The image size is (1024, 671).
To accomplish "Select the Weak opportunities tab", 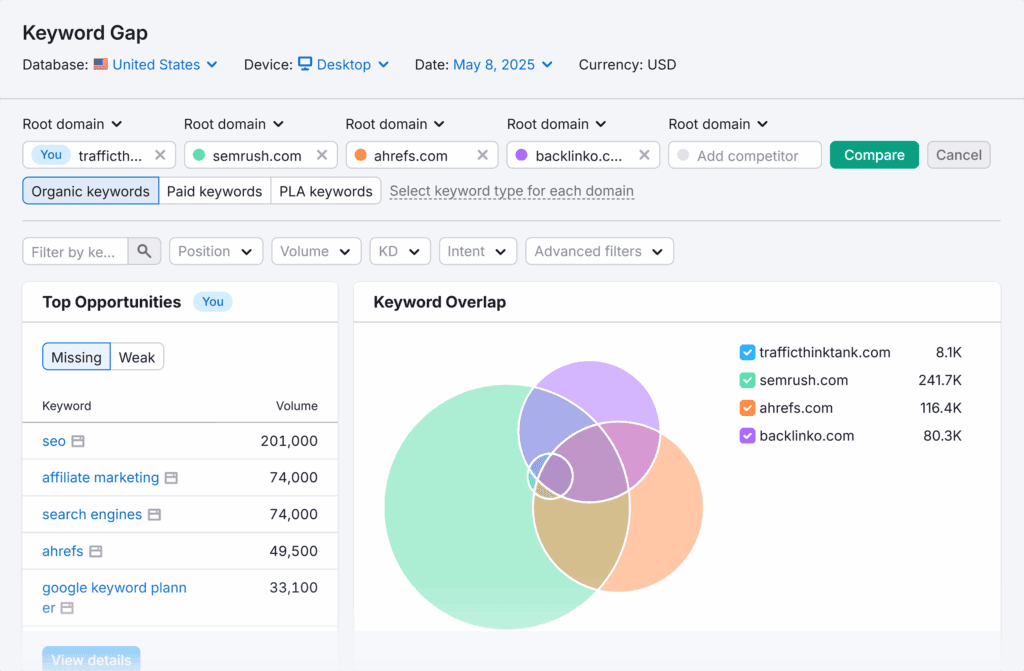I will pyautogui.click(x=137, y=357).
